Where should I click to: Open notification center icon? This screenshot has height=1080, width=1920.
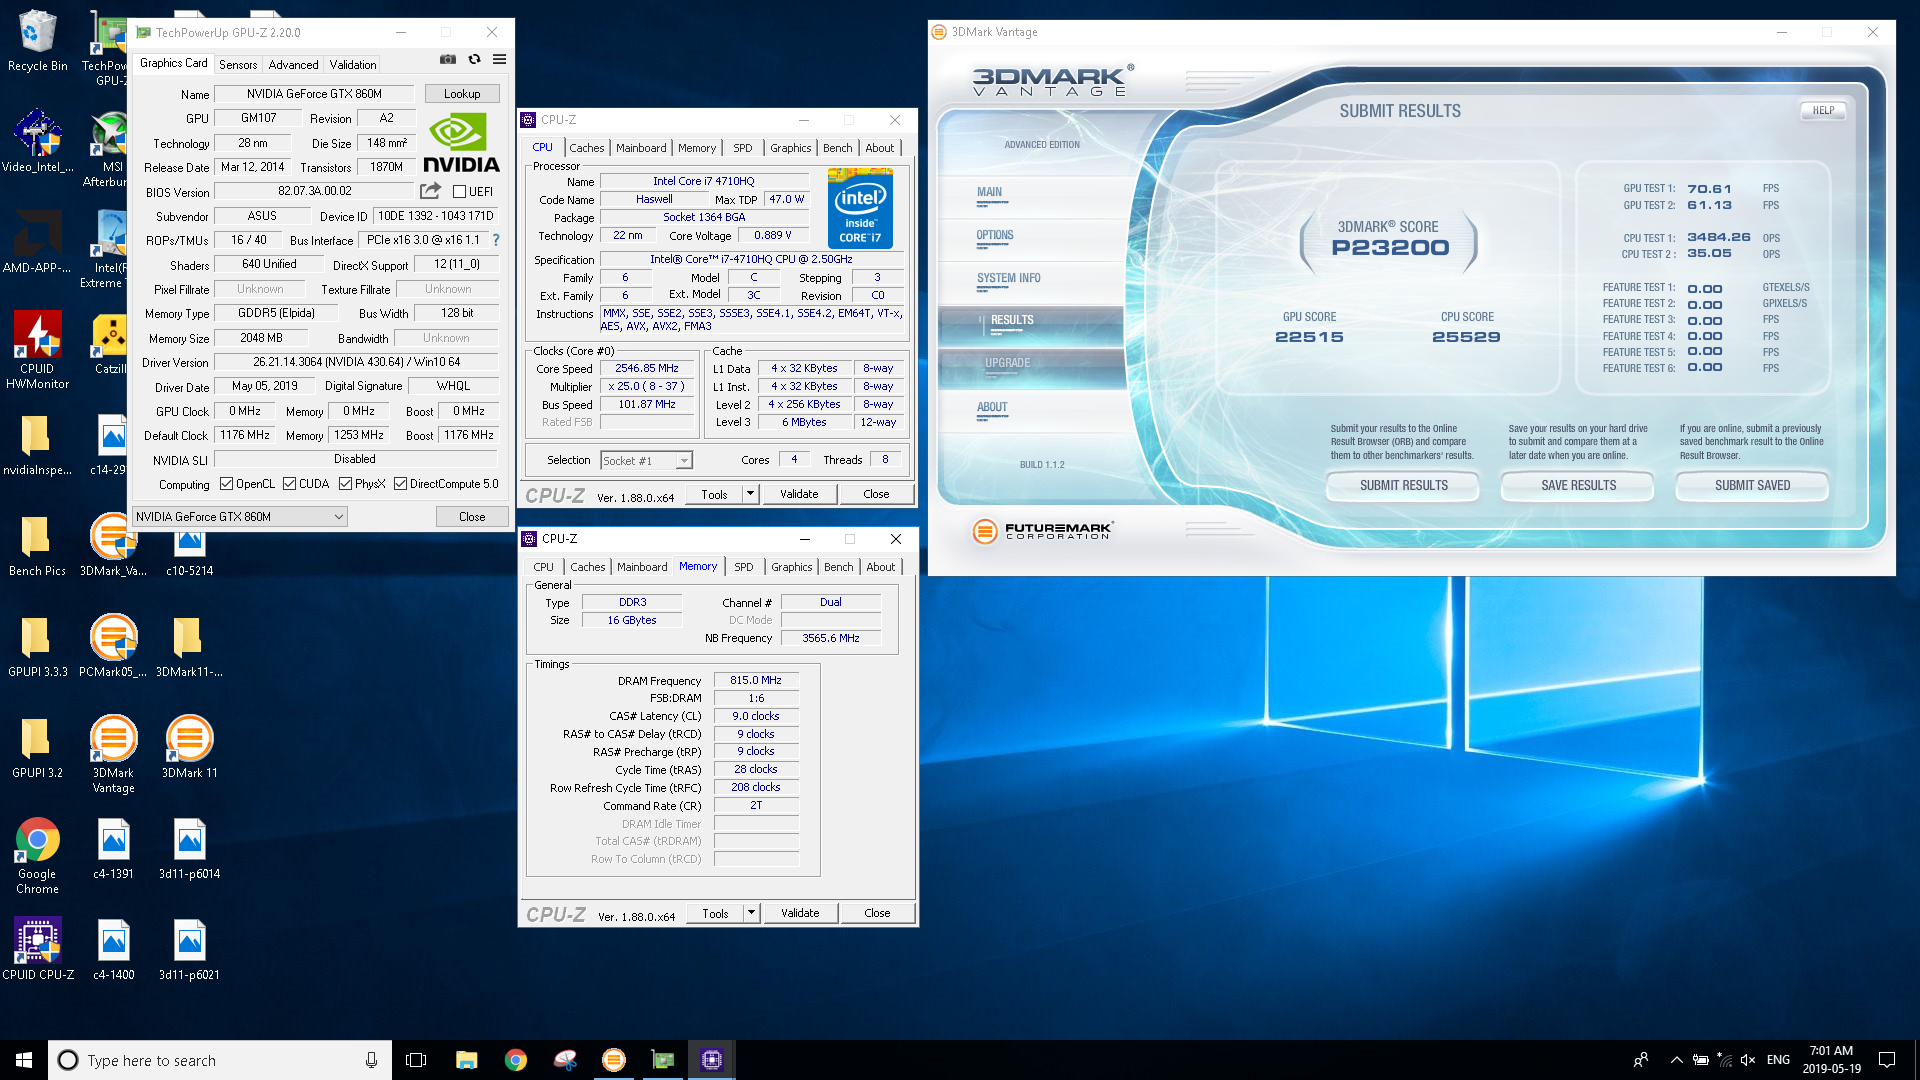(1887, 1060)
